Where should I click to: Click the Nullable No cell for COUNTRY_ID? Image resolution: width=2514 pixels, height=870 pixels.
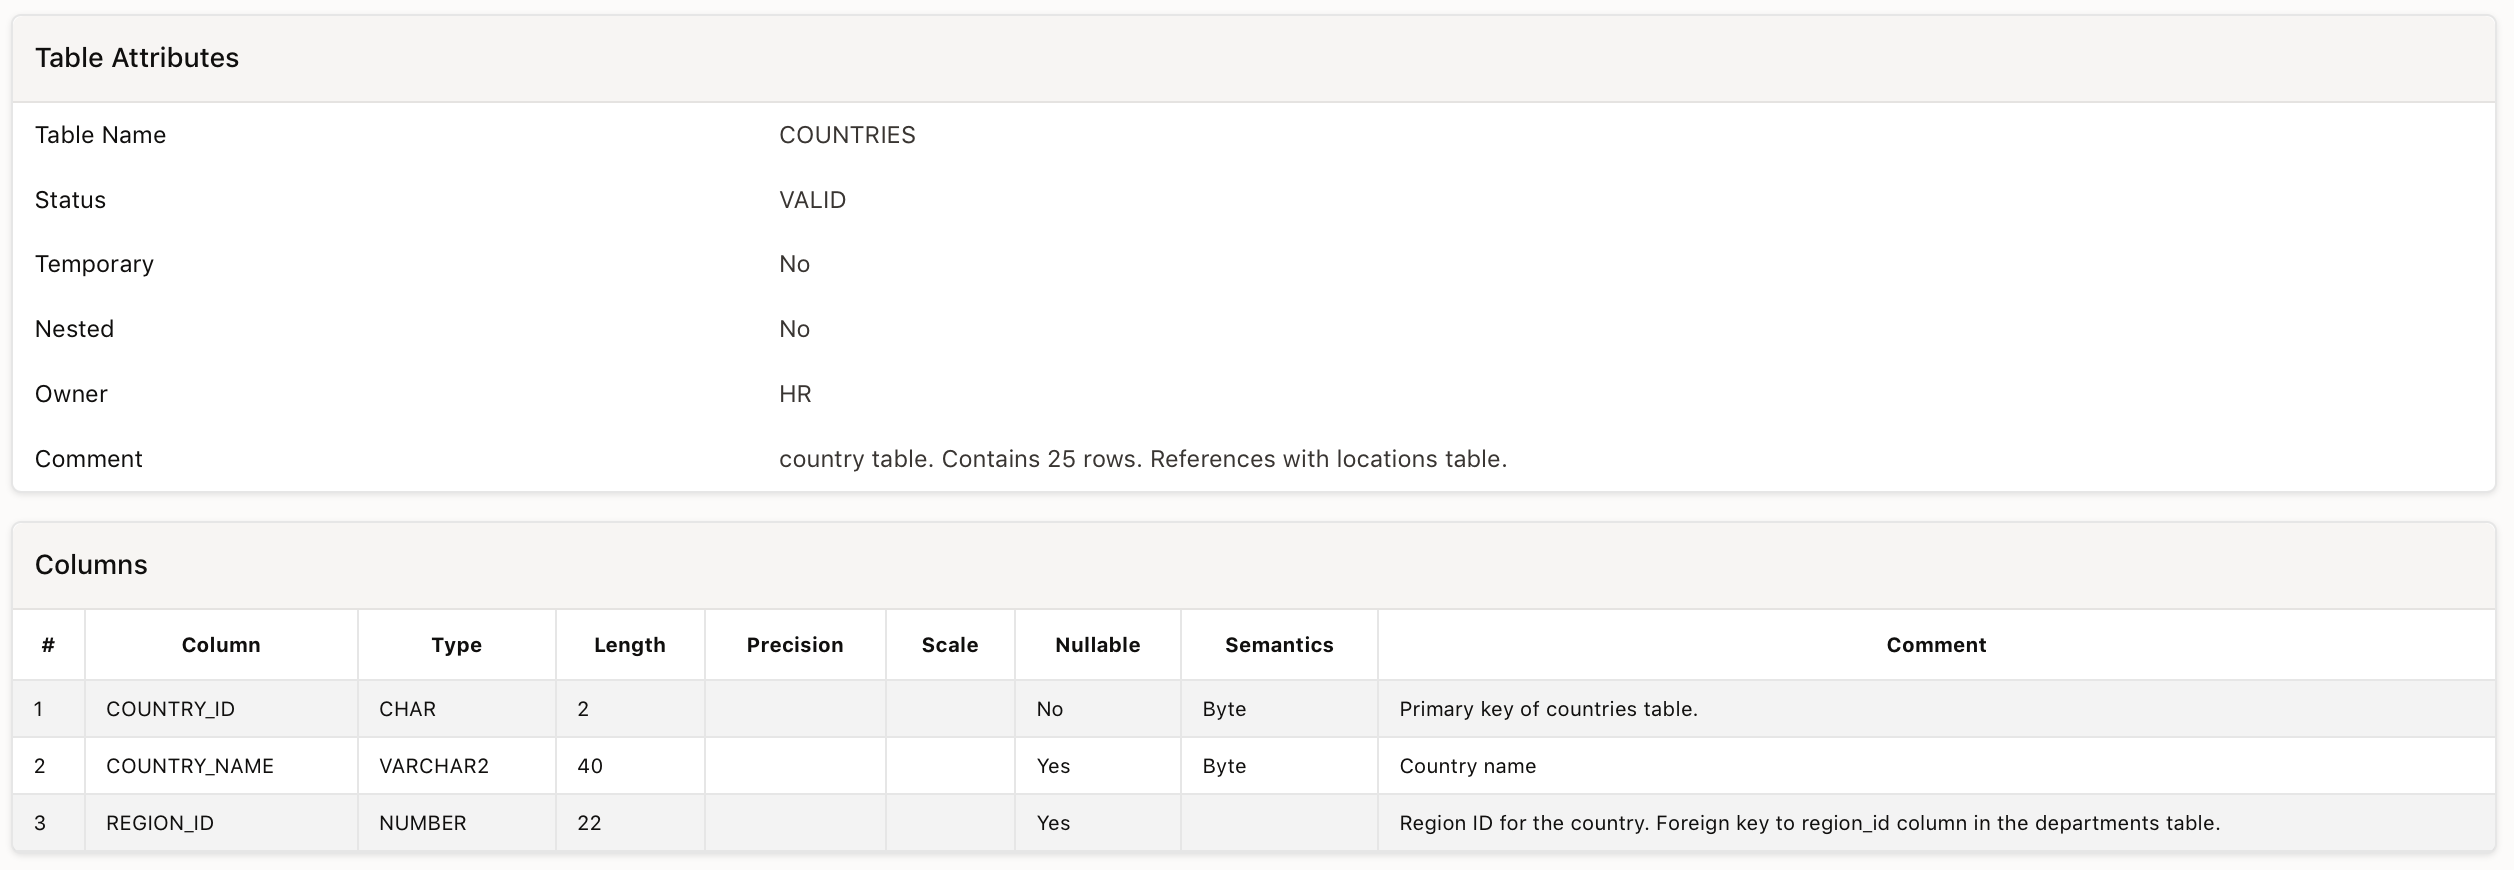(x=1097, y=709)
